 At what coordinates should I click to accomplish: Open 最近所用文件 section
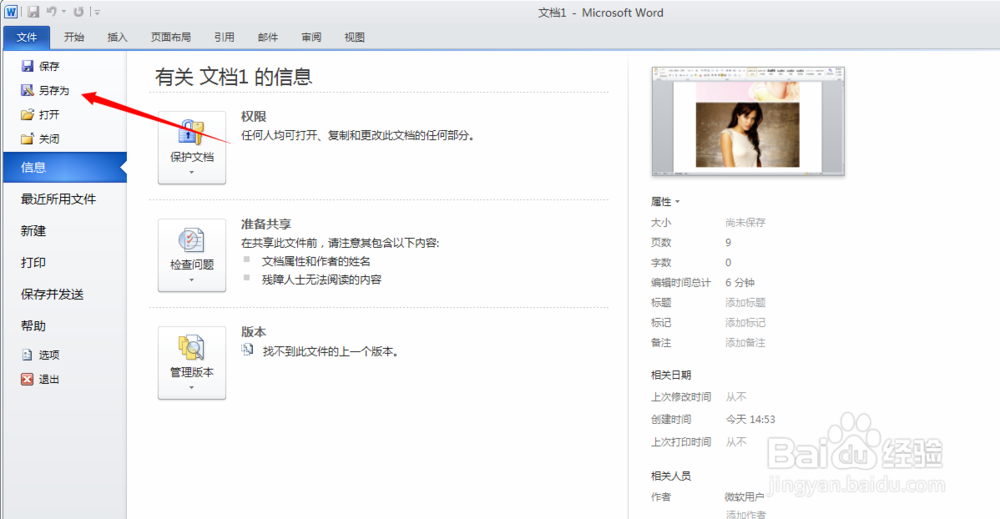58,199
